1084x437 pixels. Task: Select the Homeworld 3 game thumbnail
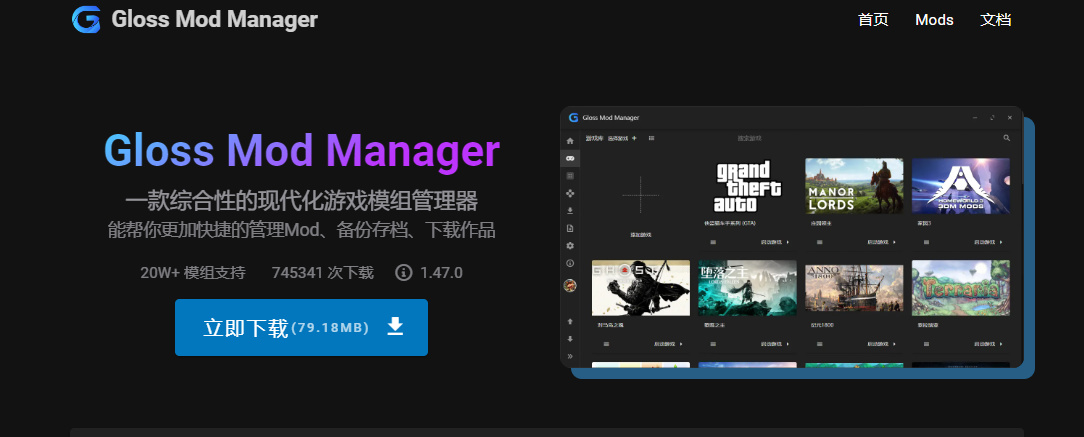pyautogui.click(x=961, y=186)
